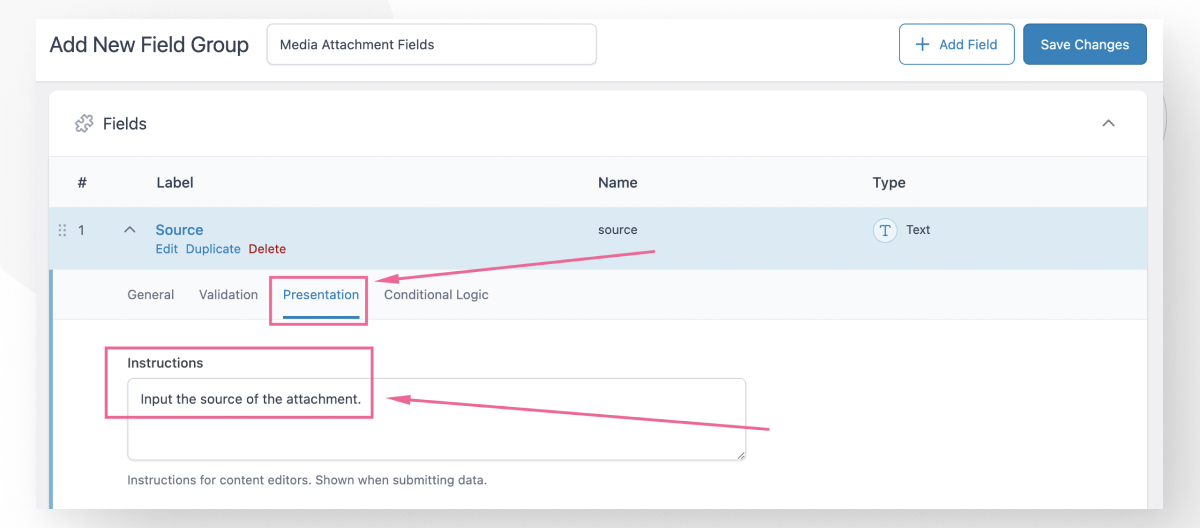1200x528 pixels.
Task: Click the 'source' name cell
Action: pos(617,230)
